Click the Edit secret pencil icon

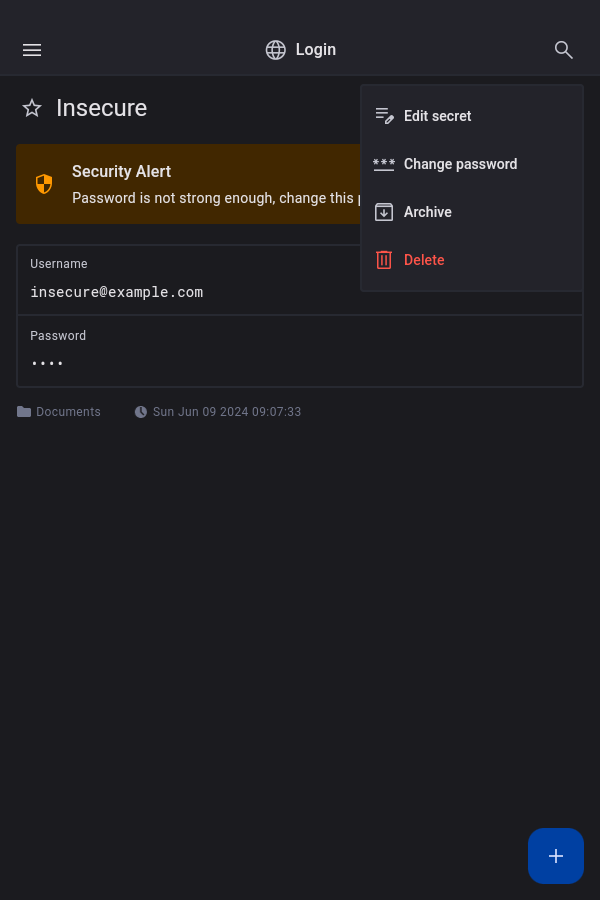click(x=384, y=116)
